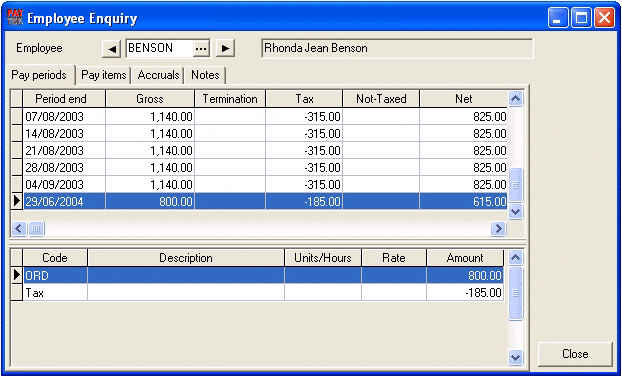This screenshot has width=622, height=376.
Task: Click the BENSON employee code field
Action: point(160,48)
